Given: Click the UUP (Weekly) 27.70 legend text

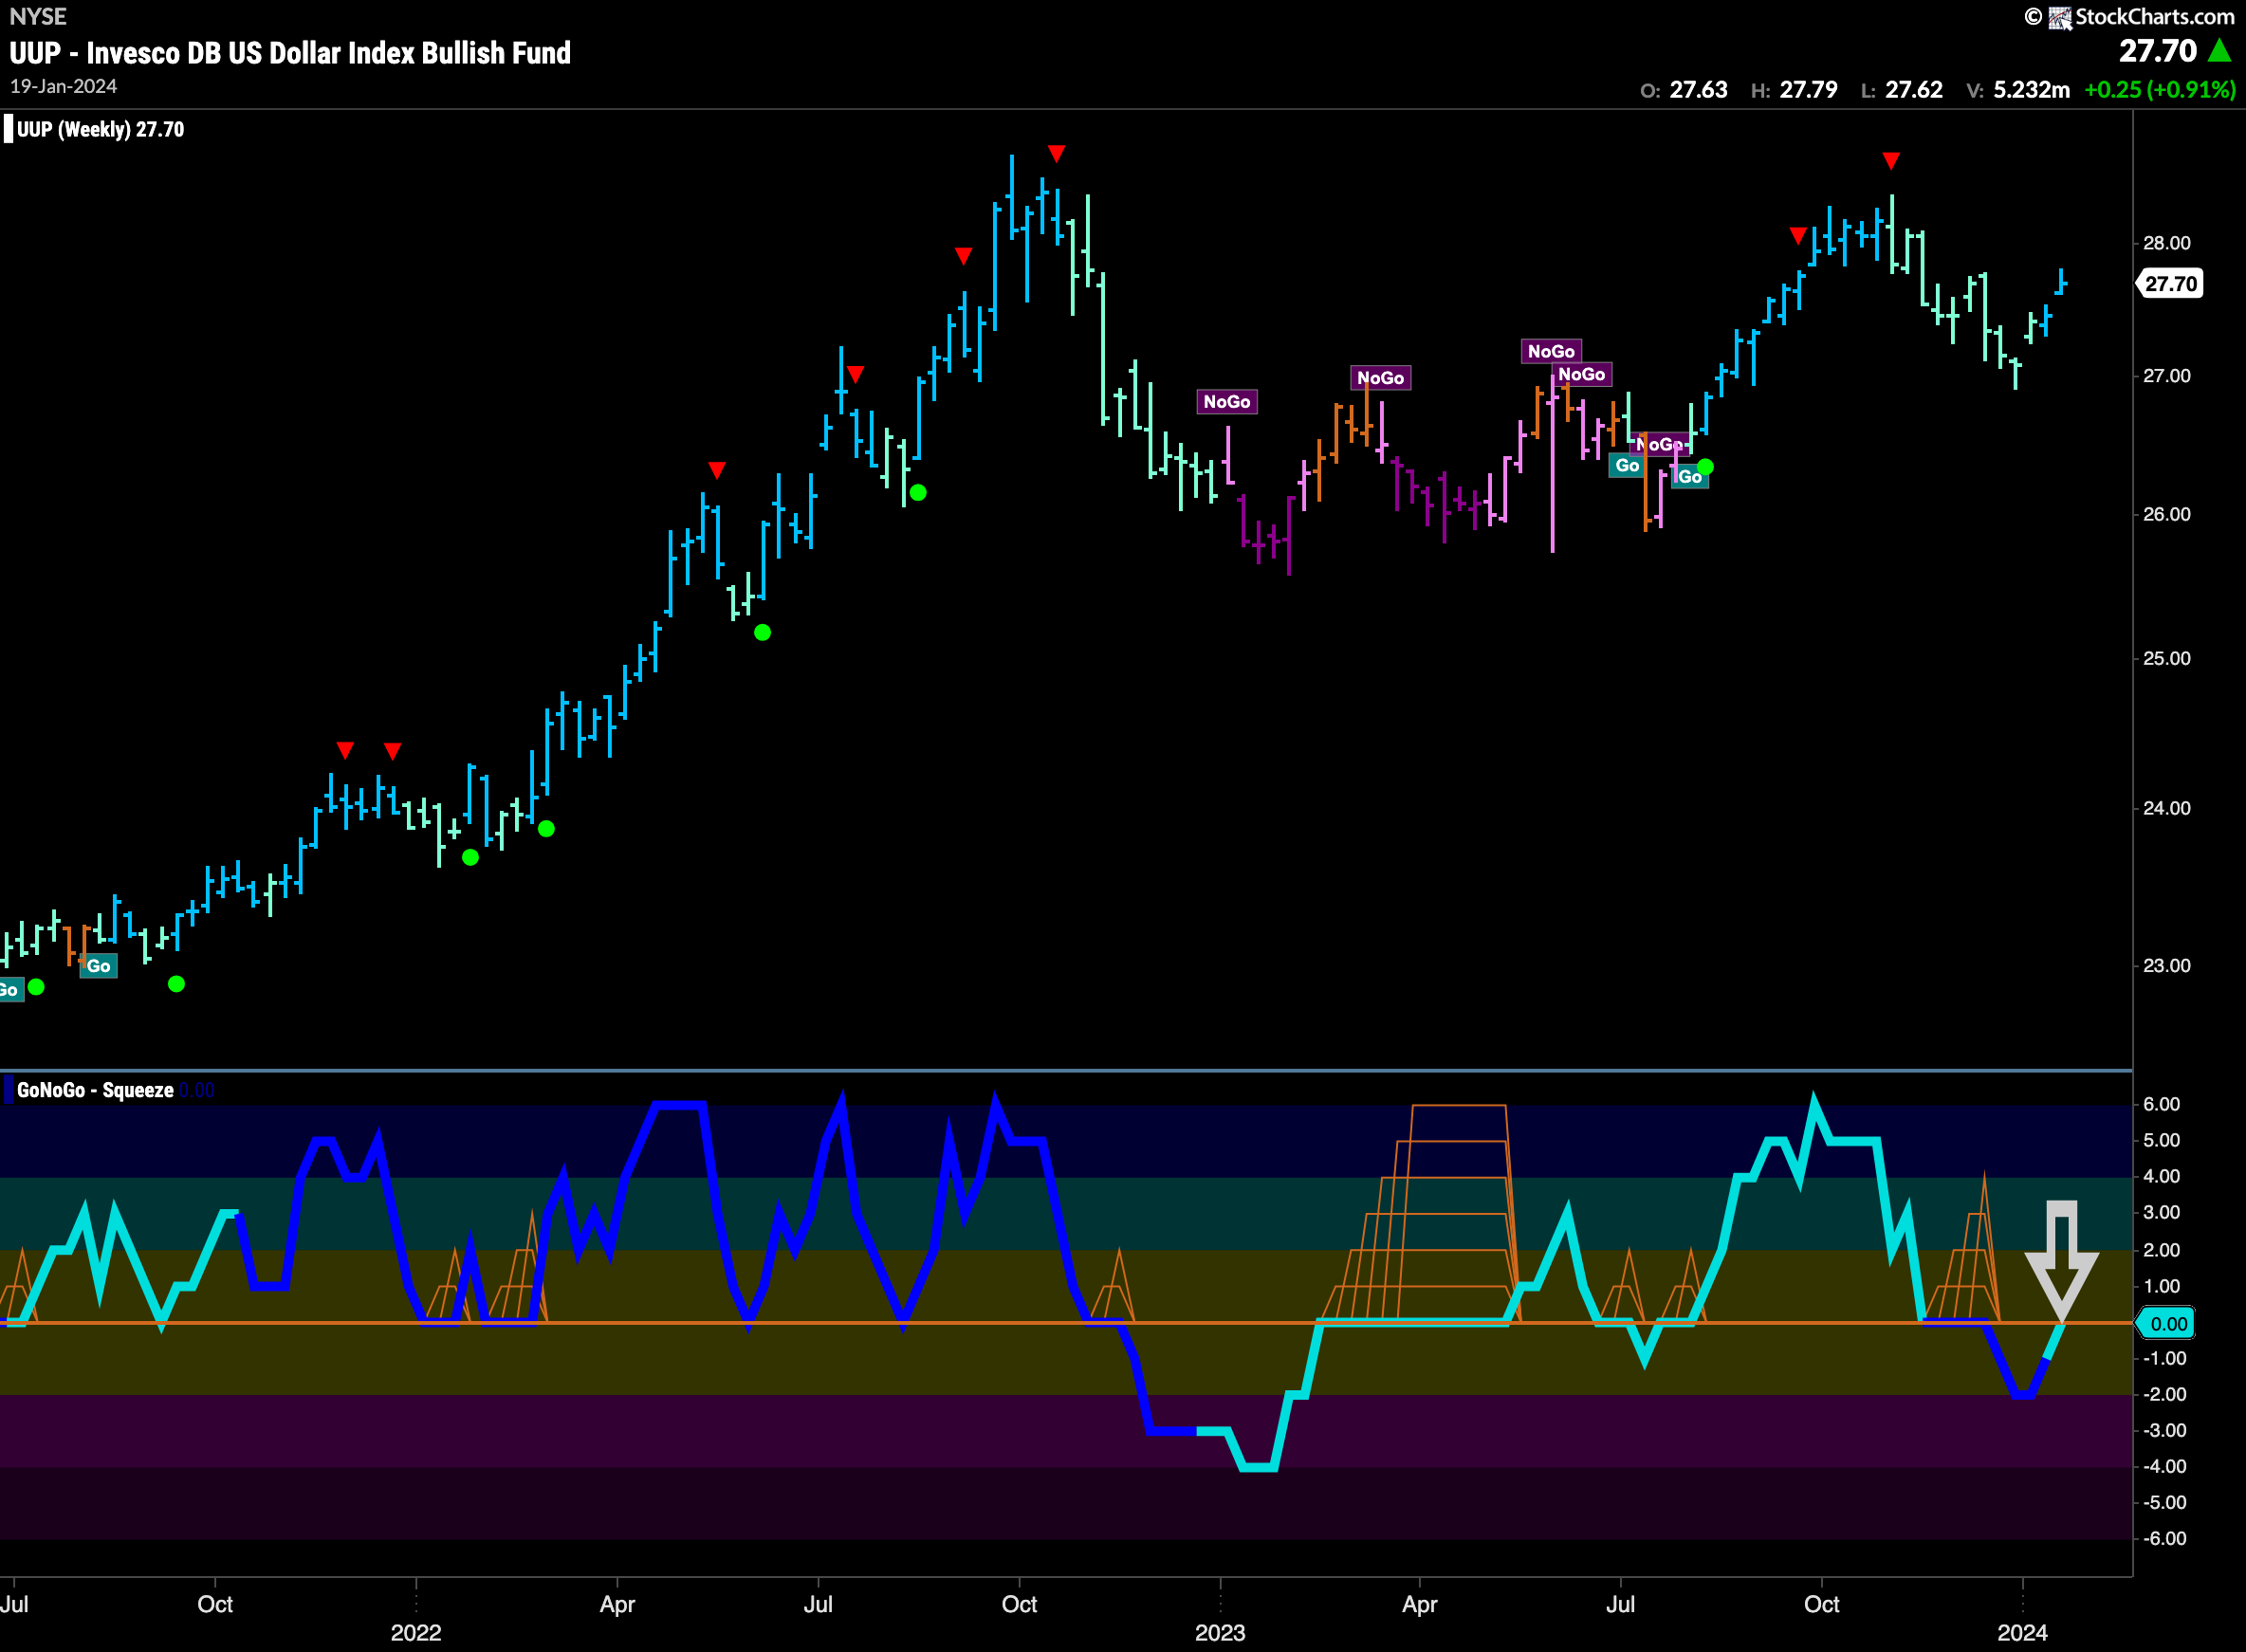Looking at the screenshot, I should click(100, 129).
